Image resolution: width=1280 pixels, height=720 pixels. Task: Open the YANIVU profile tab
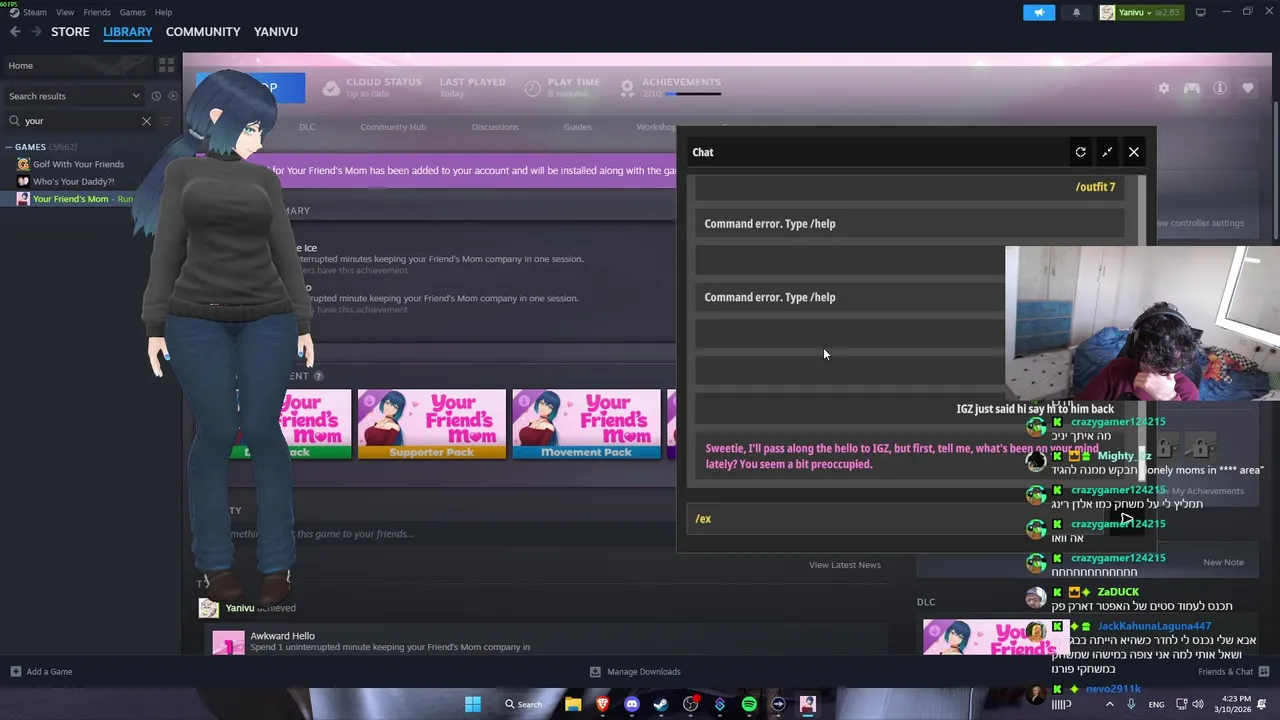point(276,32)
